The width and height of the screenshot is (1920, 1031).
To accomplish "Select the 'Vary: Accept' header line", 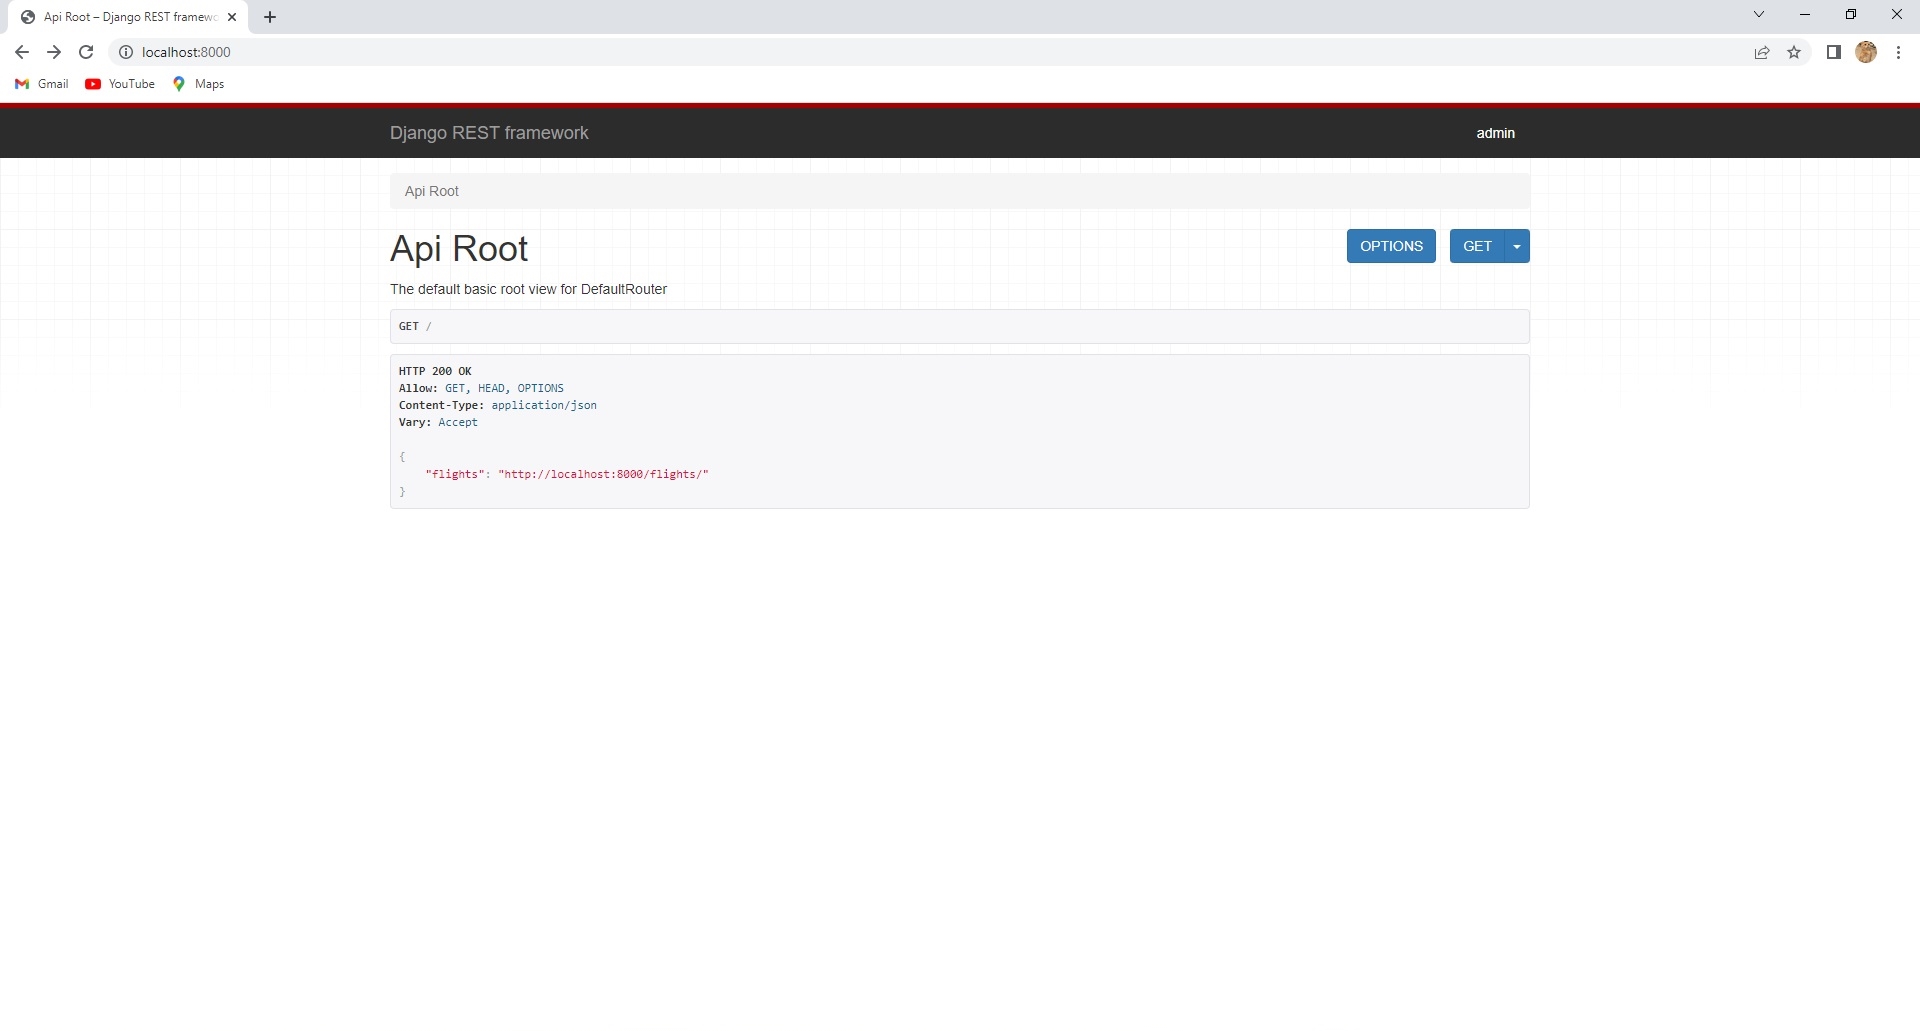I will 438,422.
